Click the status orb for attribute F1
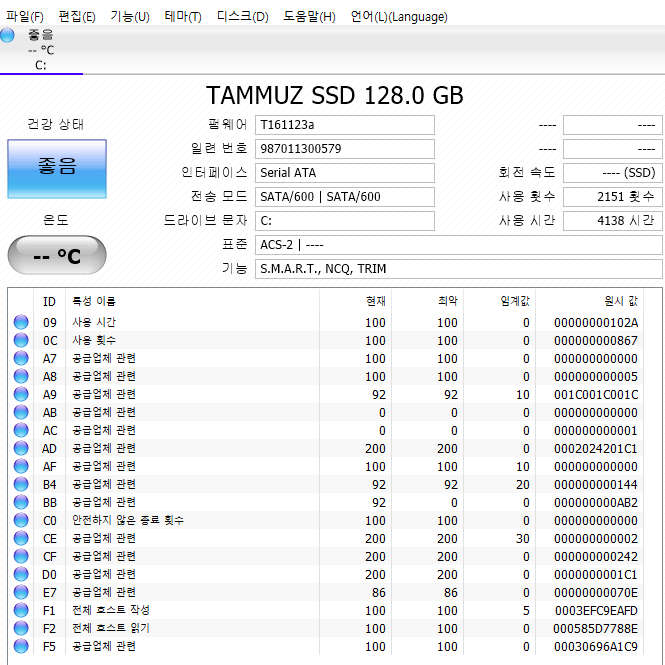The width and height of the screenshot is (665, 665). coord(21,610)
